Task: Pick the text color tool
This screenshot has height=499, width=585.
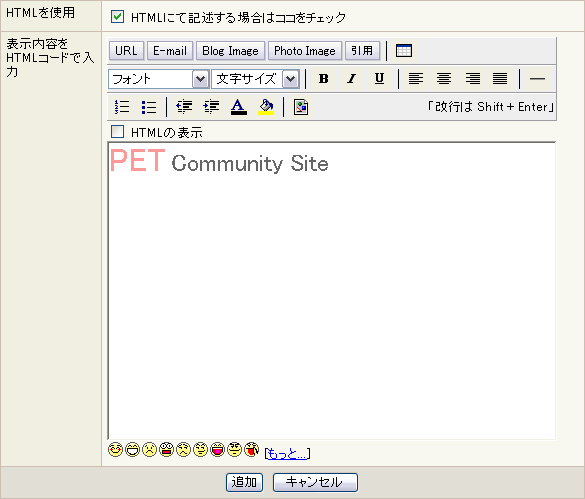Action: pyautogui.click(x=239, y=107)
